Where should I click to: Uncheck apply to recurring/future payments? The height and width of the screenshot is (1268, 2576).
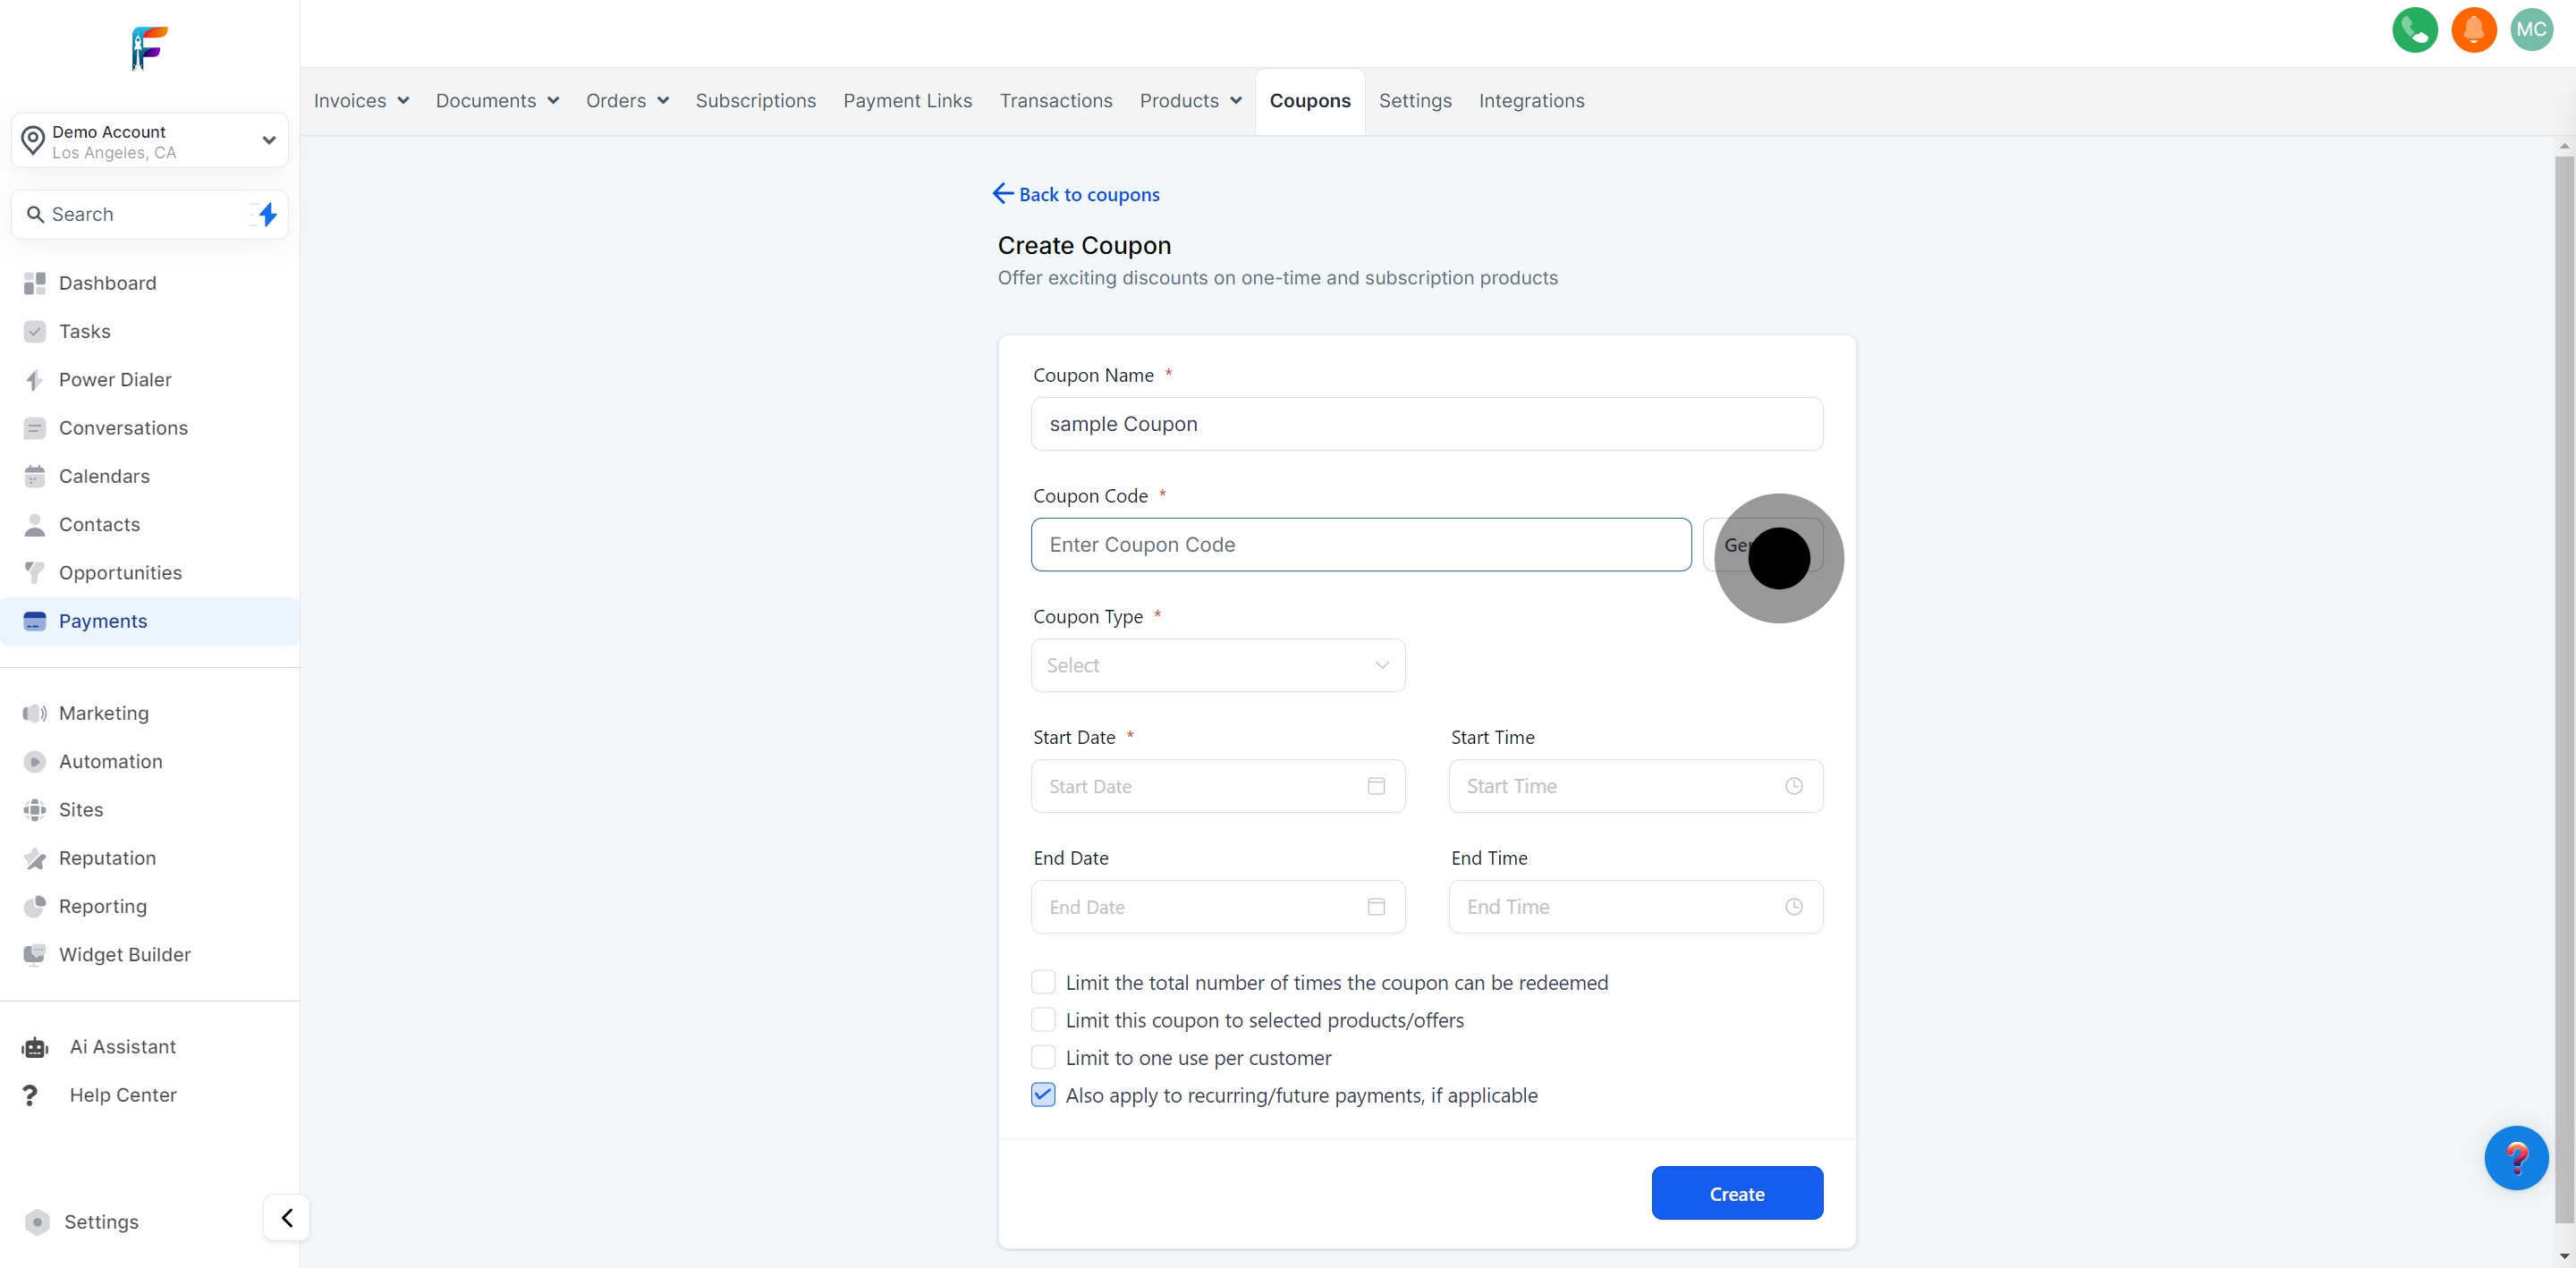(x=1043, y=1095)
